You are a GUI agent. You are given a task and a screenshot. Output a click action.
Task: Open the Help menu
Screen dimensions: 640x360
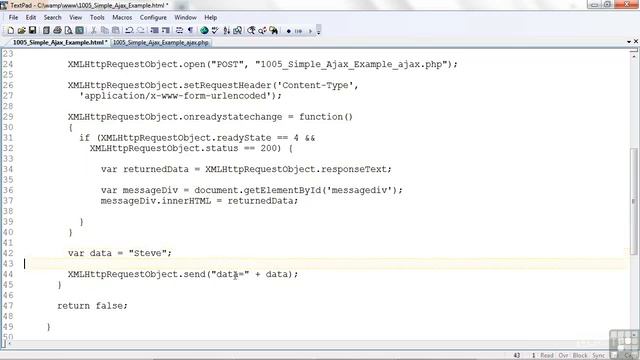(211, 18)
